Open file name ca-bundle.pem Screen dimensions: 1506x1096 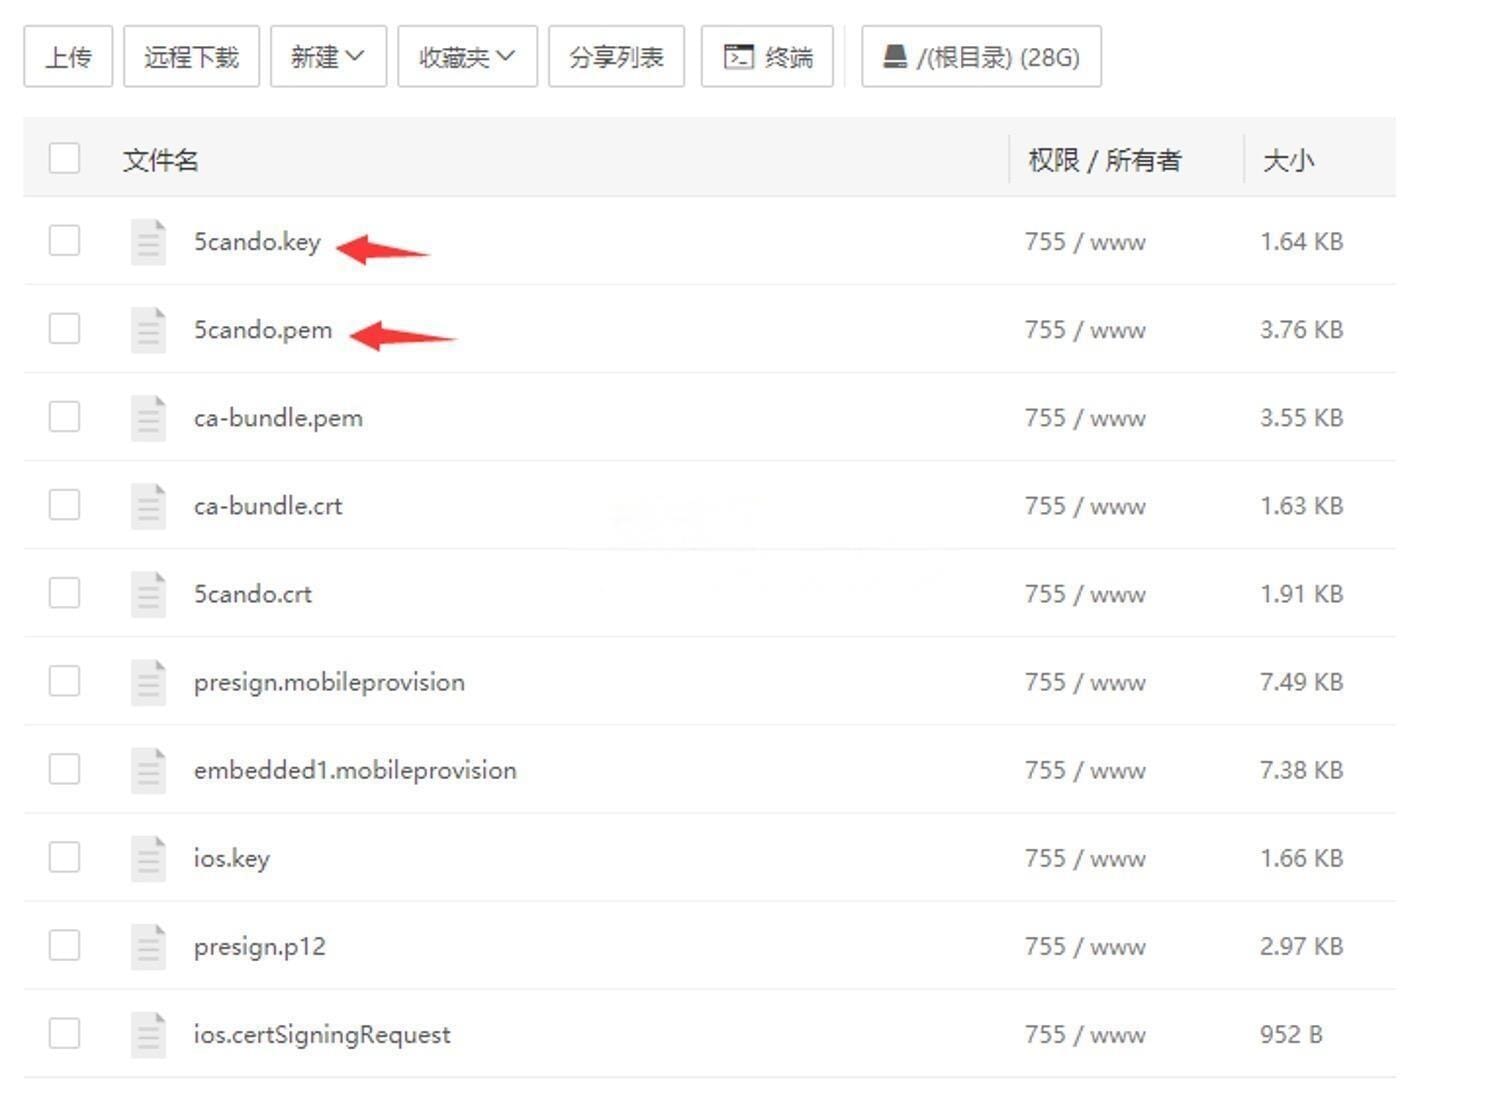[278, 418]
